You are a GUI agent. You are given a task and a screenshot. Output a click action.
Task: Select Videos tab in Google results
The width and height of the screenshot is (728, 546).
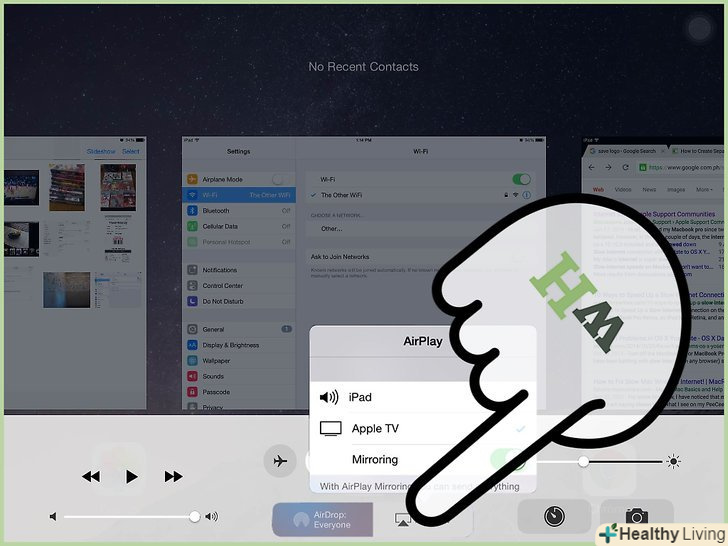(x=623, y=190)
